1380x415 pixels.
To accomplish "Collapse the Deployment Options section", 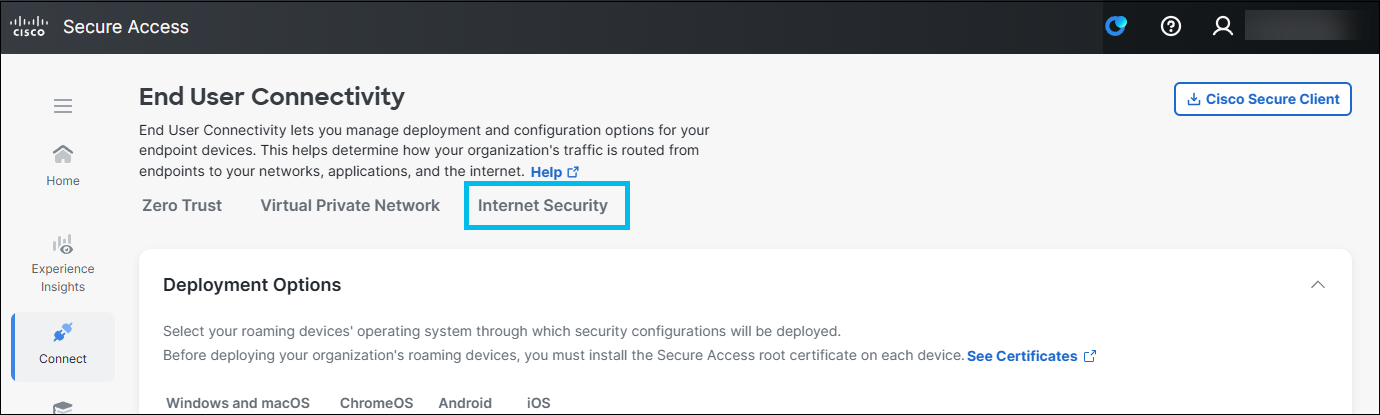I will (1318, 285).
